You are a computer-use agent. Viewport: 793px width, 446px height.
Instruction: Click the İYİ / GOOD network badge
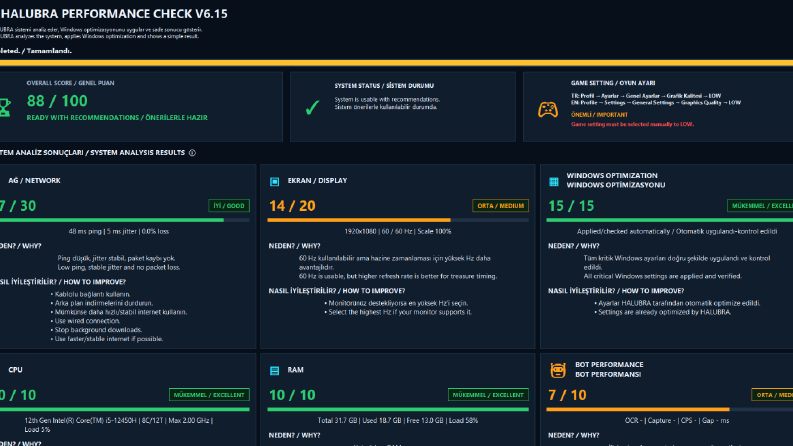(x=229, y=206)
